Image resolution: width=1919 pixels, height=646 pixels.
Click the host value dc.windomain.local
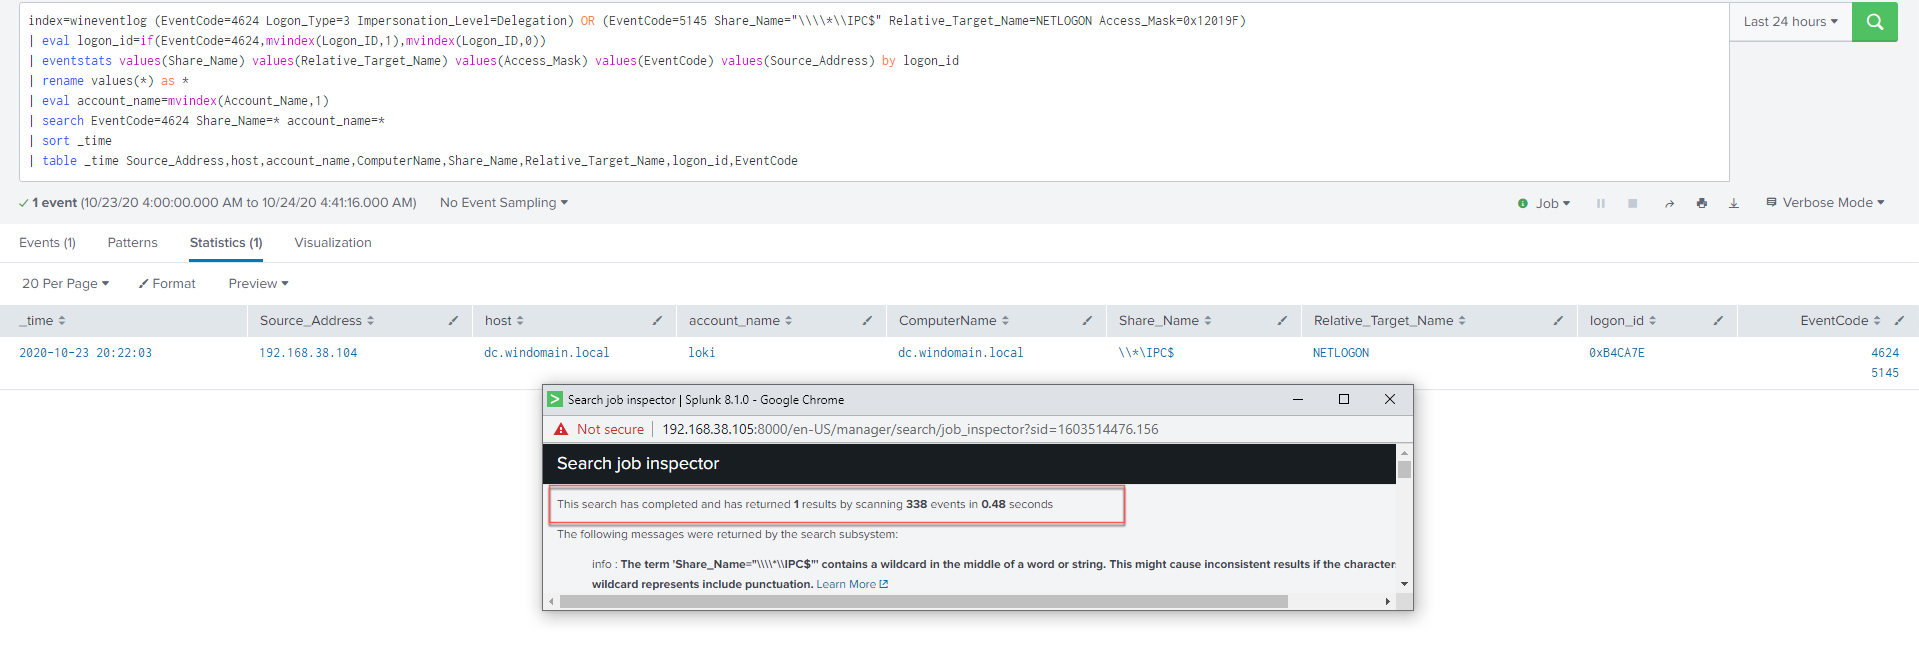click(547, 352)
